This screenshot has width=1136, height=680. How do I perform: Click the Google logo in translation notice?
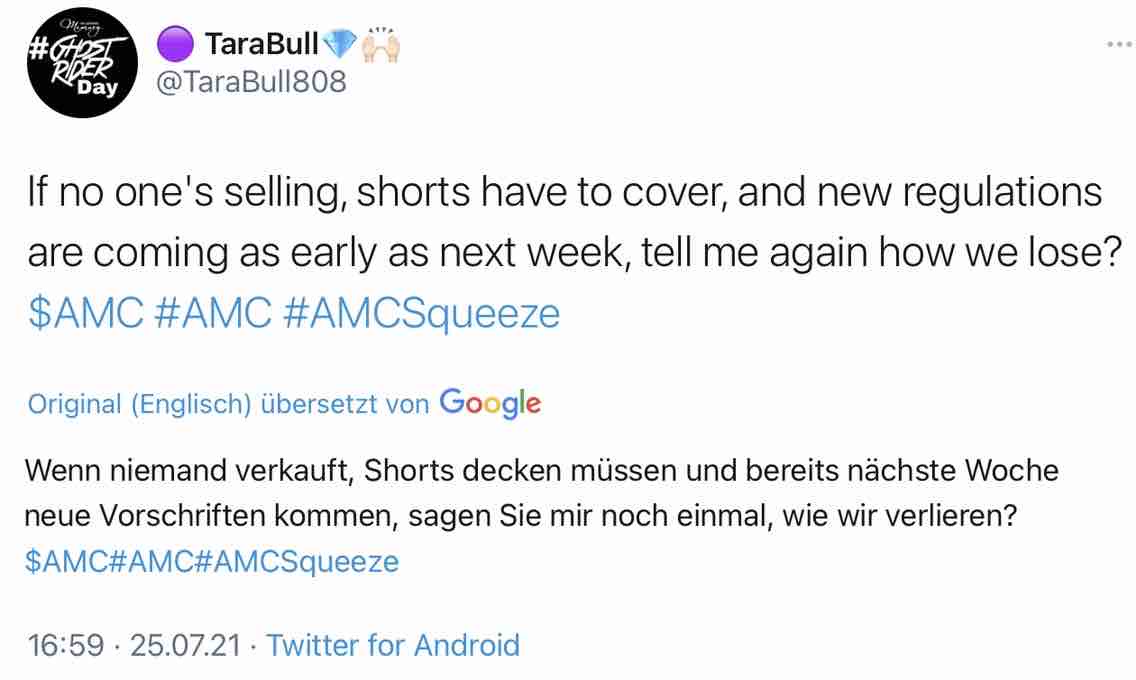(490, 403)
